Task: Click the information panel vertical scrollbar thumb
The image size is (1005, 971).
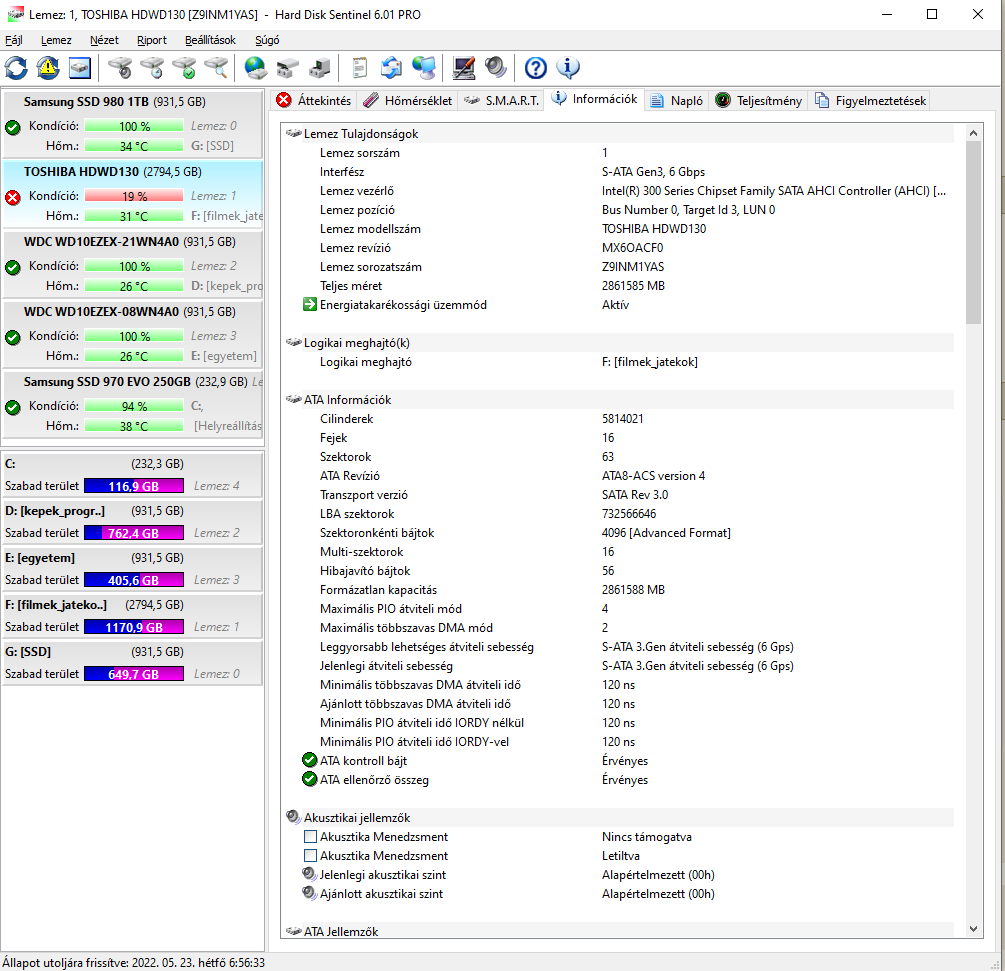Action: [973, 232]
